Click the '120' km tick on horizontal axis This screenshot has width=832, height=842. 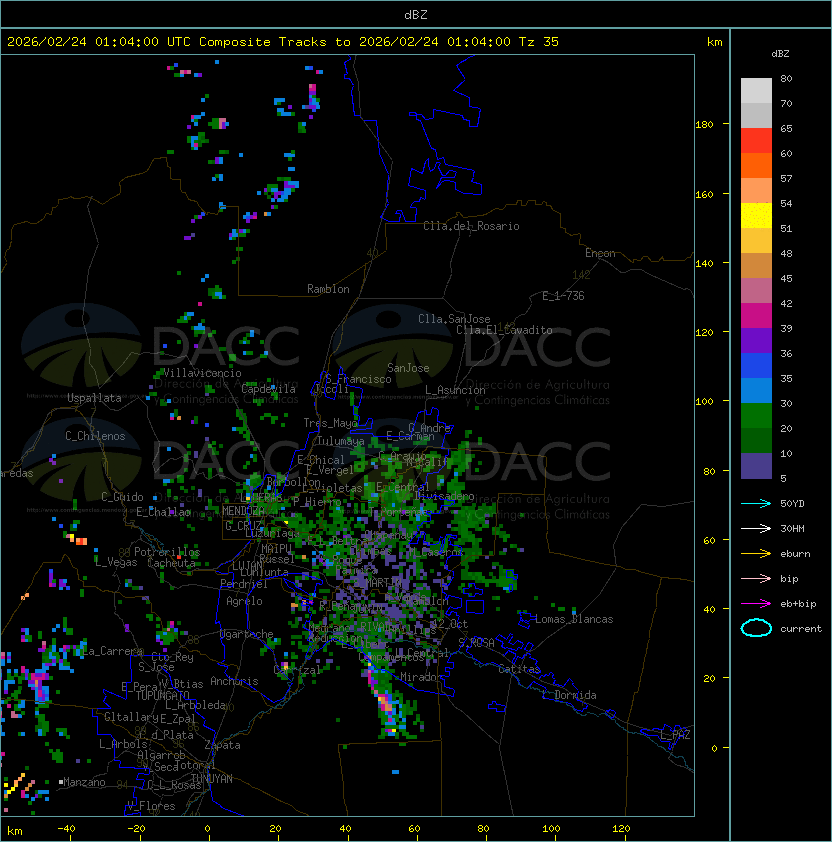[x=621, y=829]
